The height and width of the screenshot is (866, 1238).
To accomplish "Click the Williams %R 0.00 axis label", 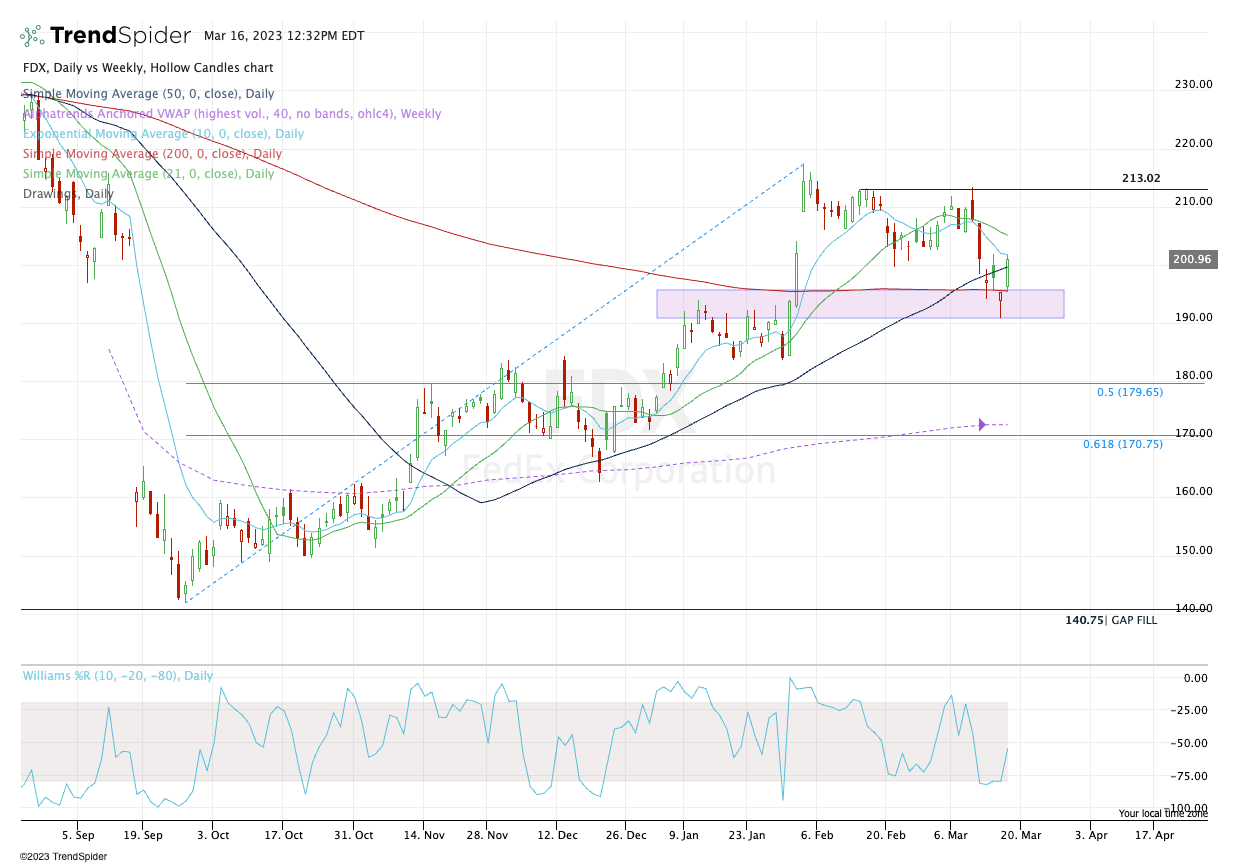I will point(1196,678).
